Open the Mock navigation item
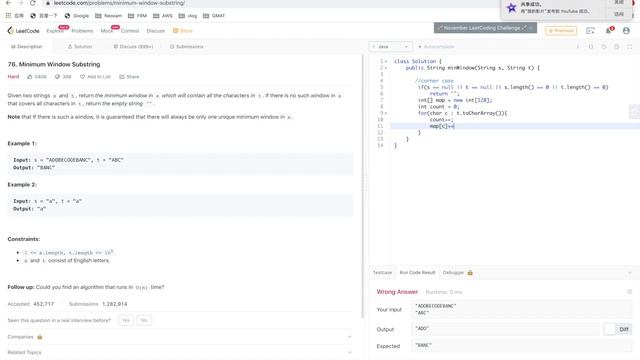The width and height of the screenshot is (640, 360). click(x=107, y=31)
